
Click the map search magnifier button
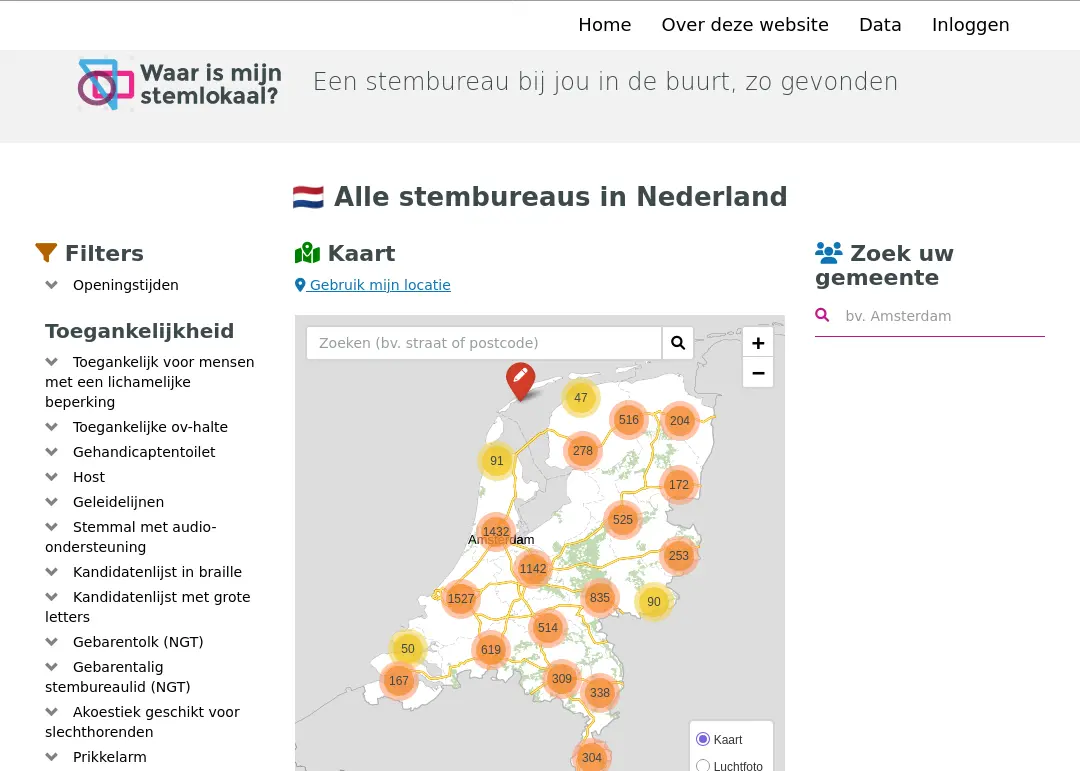coord(678,343)
